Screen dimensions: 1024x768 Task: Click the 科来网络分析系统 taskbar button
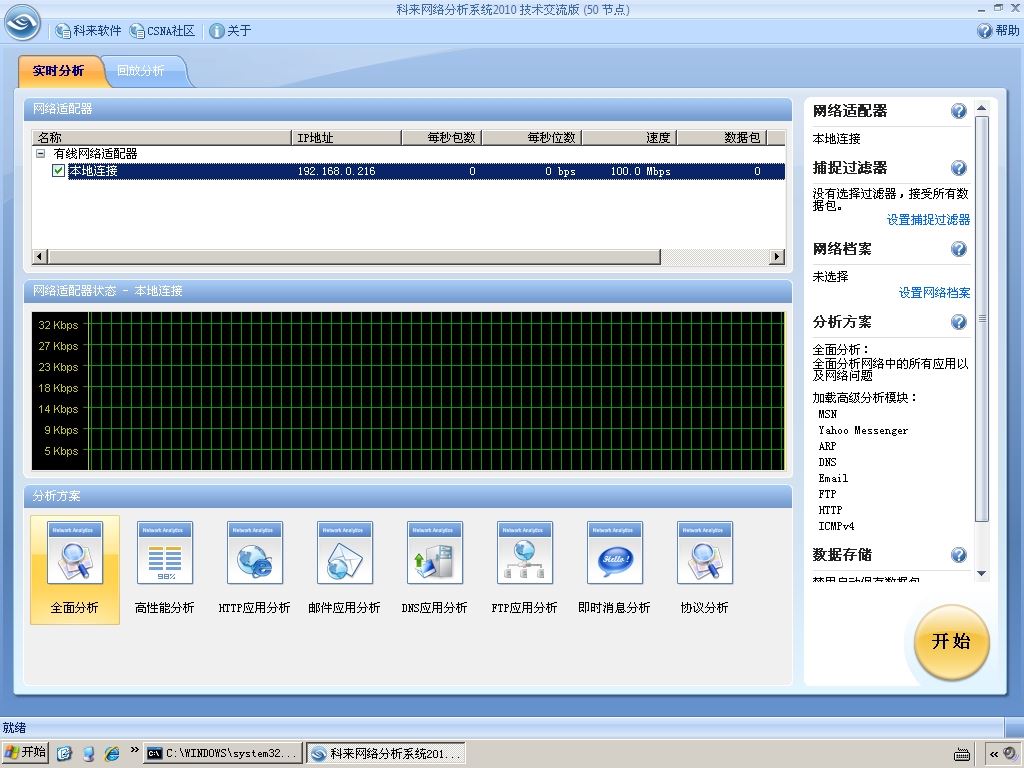(386, 753)
